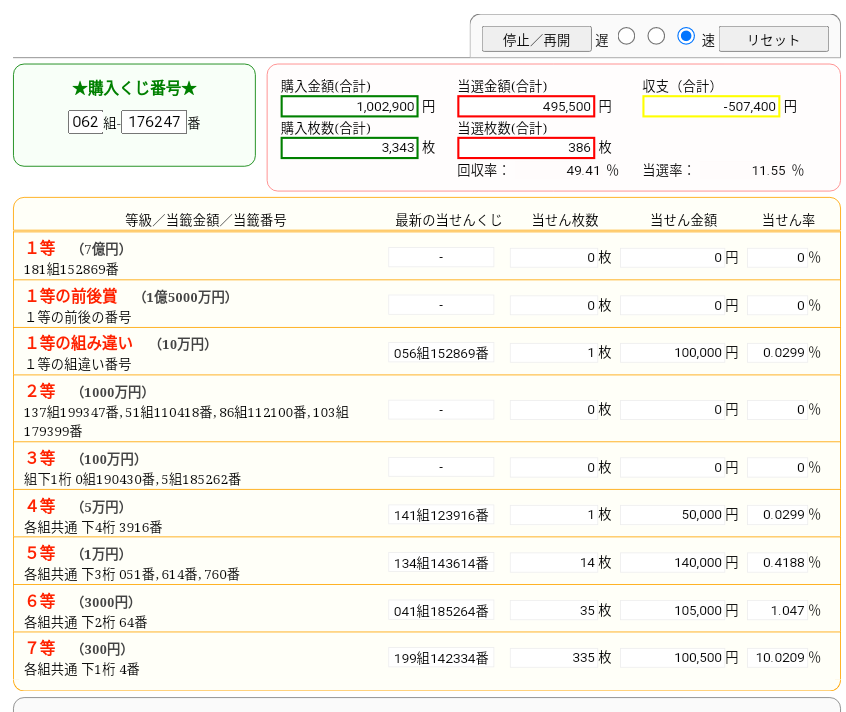Click the 等級／当籤金額／当籤番号 column header
The width and height of the screenshot is (846, 712).
click(206, 220)
